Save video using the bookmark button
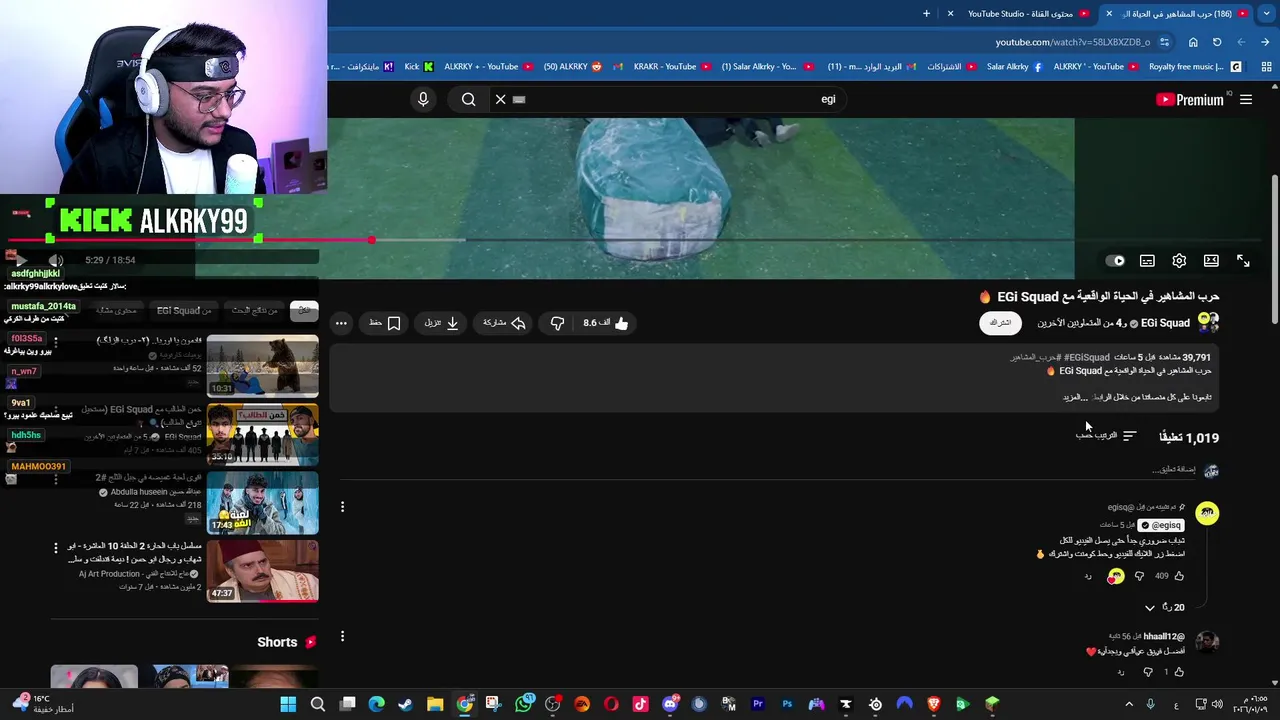This screenshot has height=720, width=1280. pyautogui.click(x=385, y=323)
